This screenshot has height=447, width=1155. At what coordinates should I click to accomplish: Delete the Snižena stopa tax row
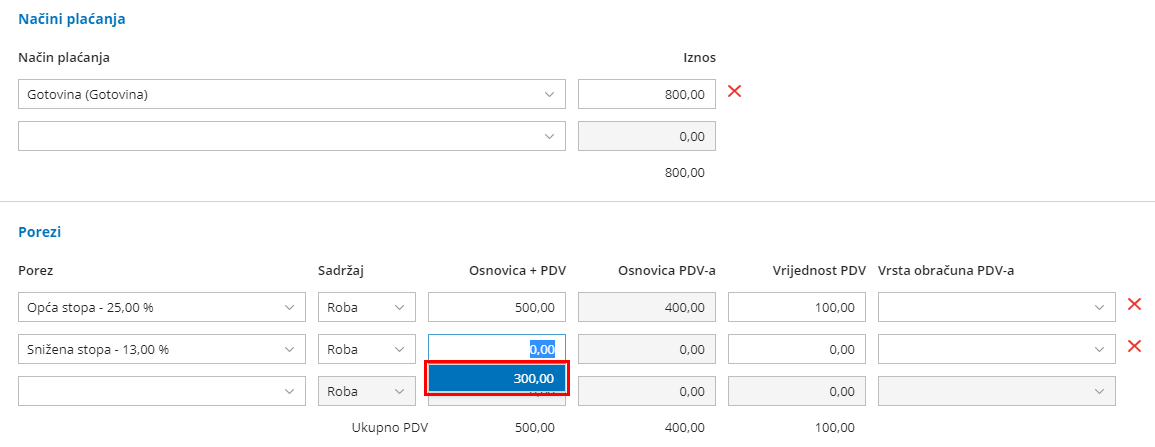click(1134, 347)
